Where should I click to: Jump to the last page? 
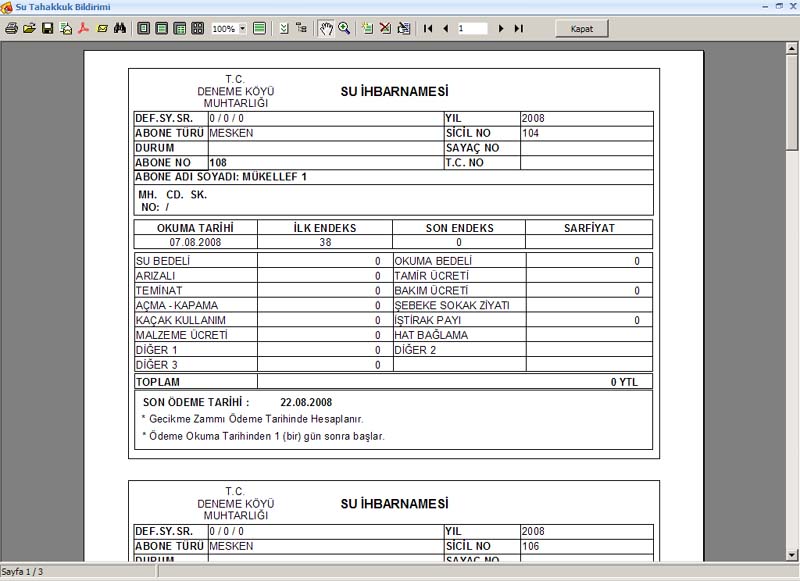tap(518, 29)
